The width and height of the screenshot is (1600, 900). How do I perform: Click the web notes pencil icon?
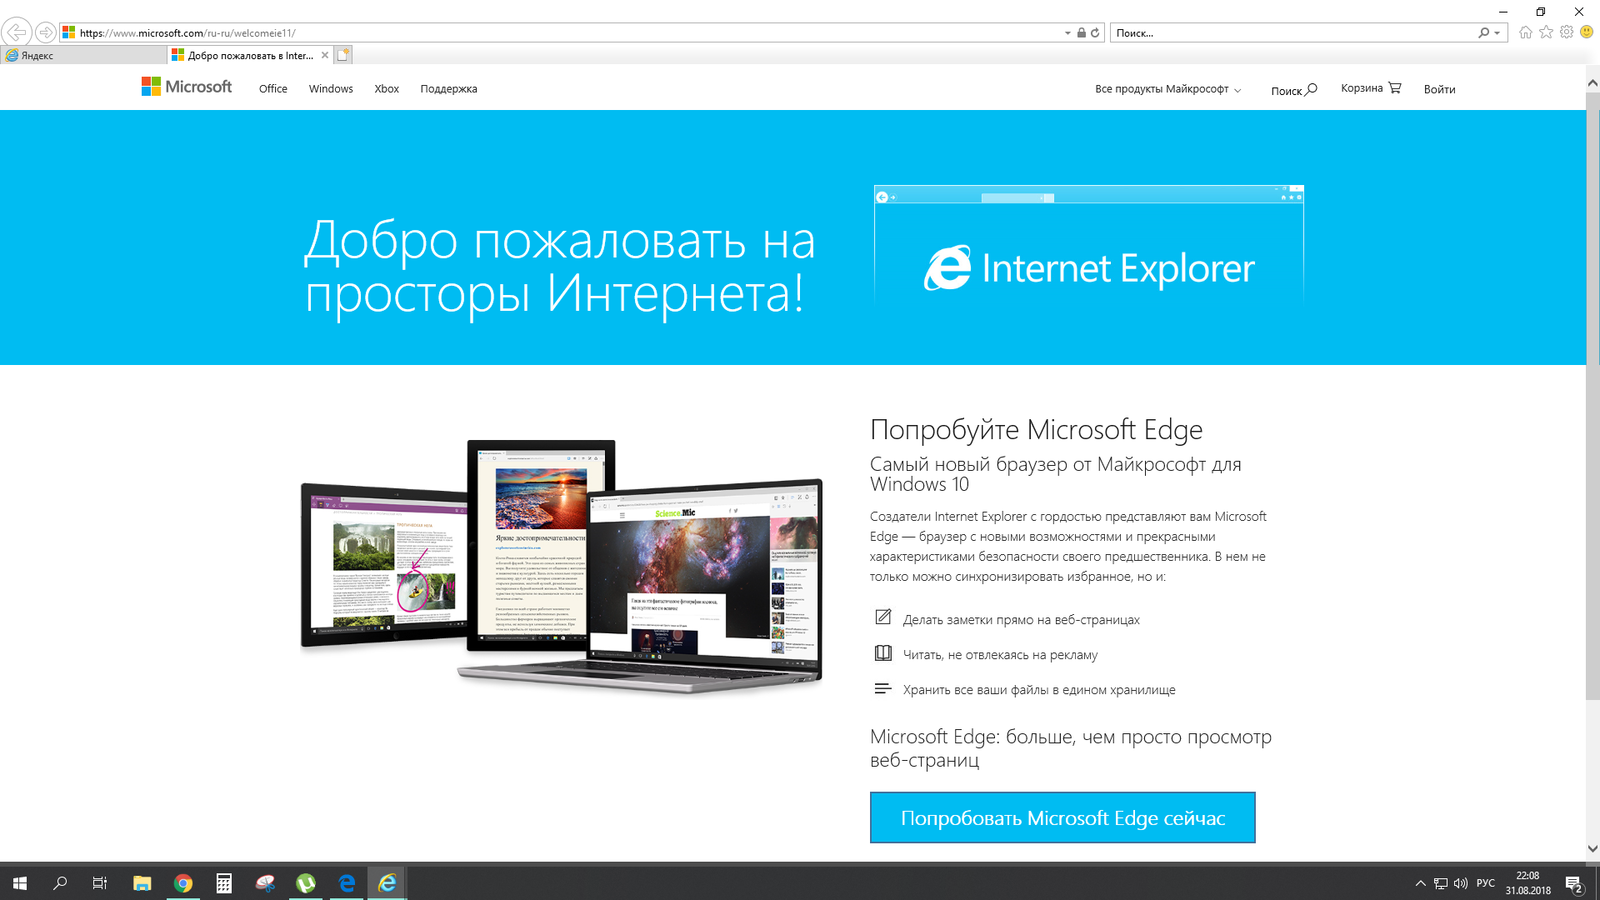[x=883, y=617]
